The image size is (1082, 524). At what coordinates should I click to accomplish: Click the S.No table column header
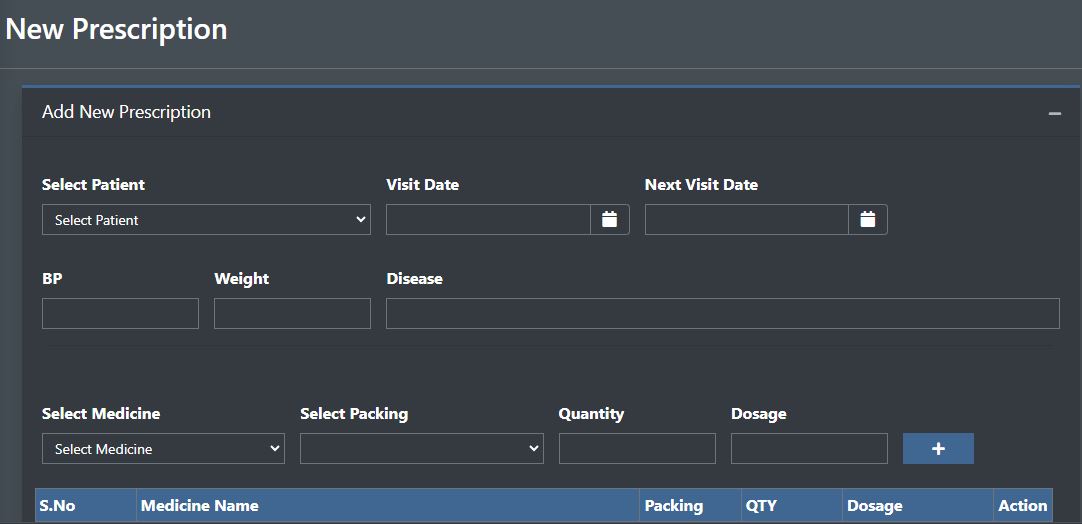[58, 506]
